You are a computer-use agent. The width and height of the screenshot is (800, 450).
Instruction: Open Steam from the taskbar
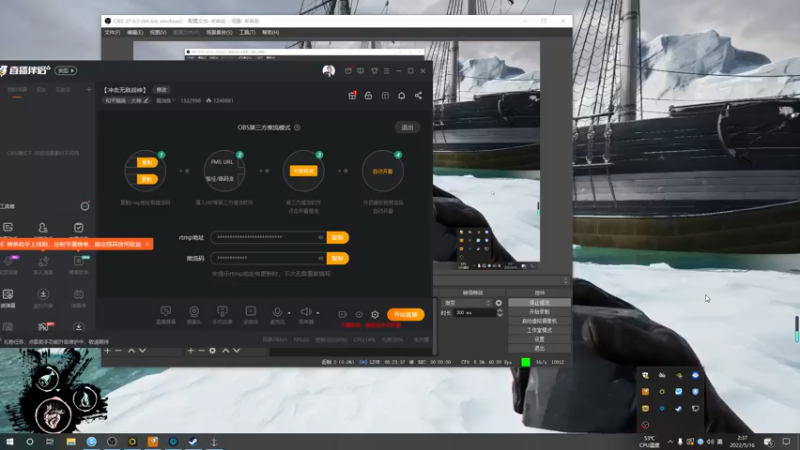pyautogui.click(x=193, y=442)
